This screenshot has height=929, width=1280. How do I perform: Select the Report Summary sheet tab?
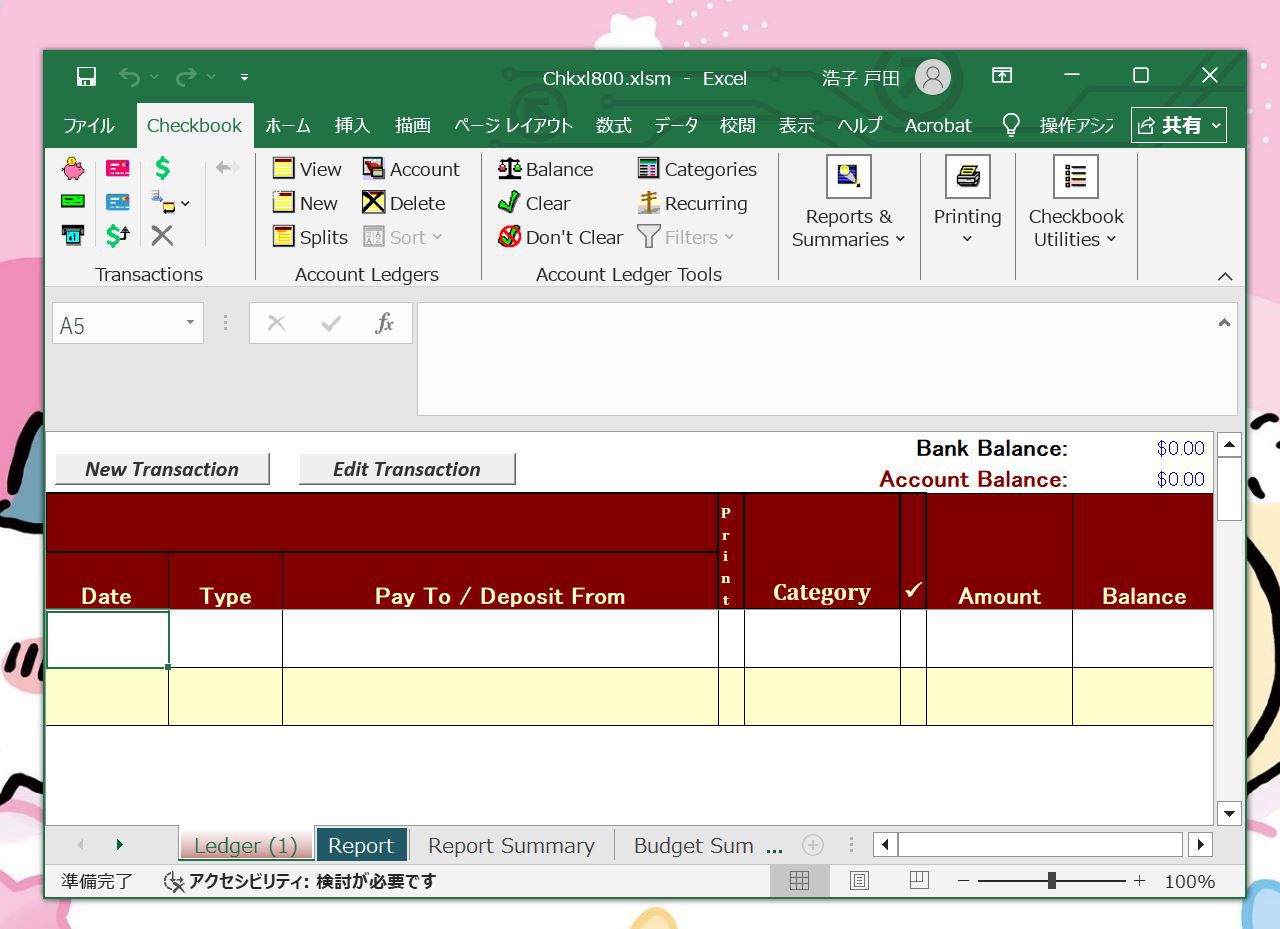click(x=511, y=845)
